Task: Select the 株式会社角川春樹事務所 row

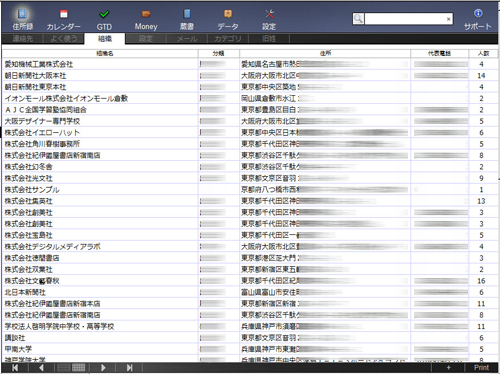Action: point(250,144)
